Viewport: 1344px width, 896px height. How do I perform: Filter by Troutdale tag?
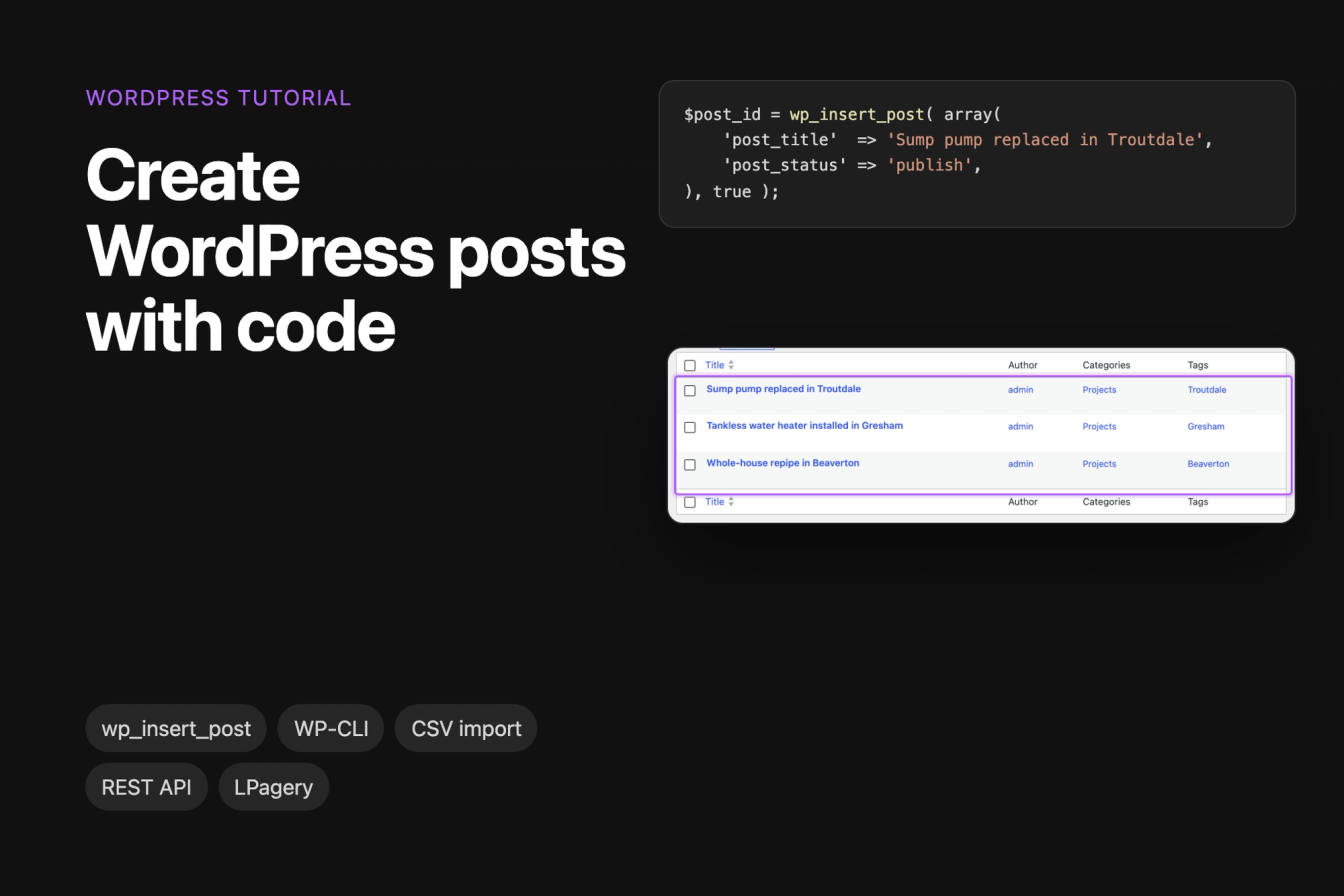click(1207, 390)
